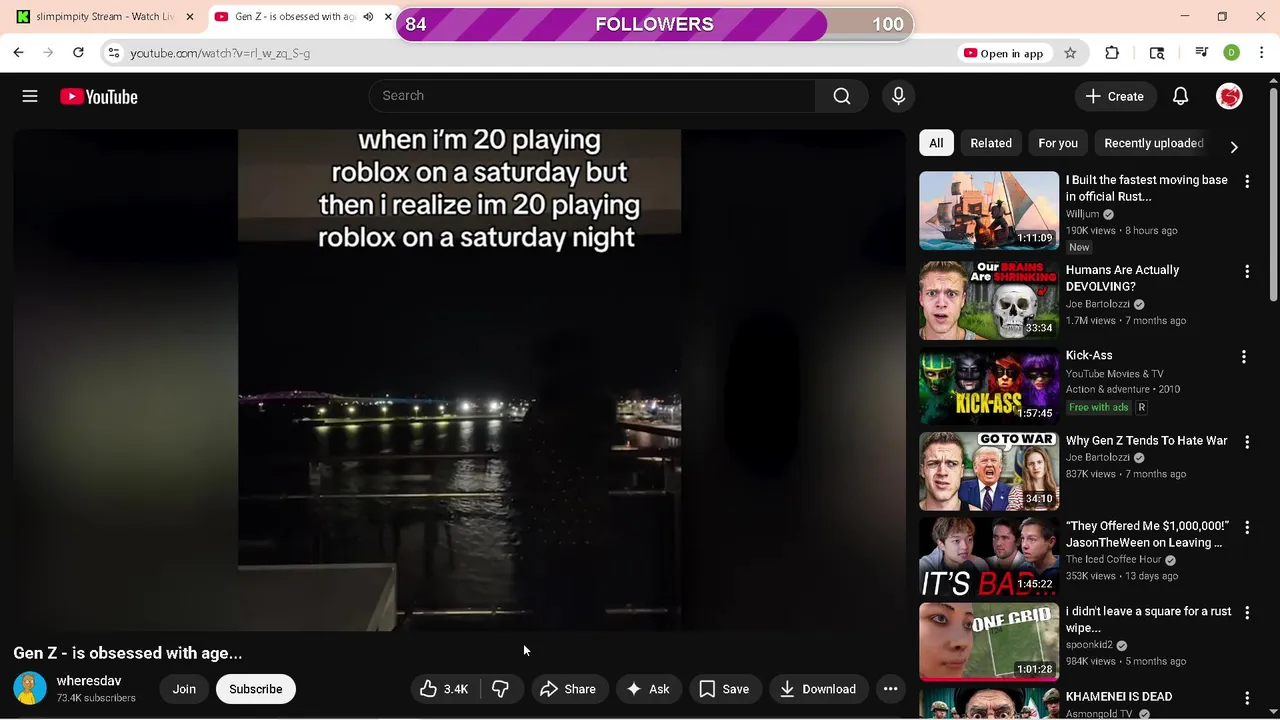Image resolution: width=1280 pixels, height=720 pixels.
Task: Reload the page
Action: (78, 53)
